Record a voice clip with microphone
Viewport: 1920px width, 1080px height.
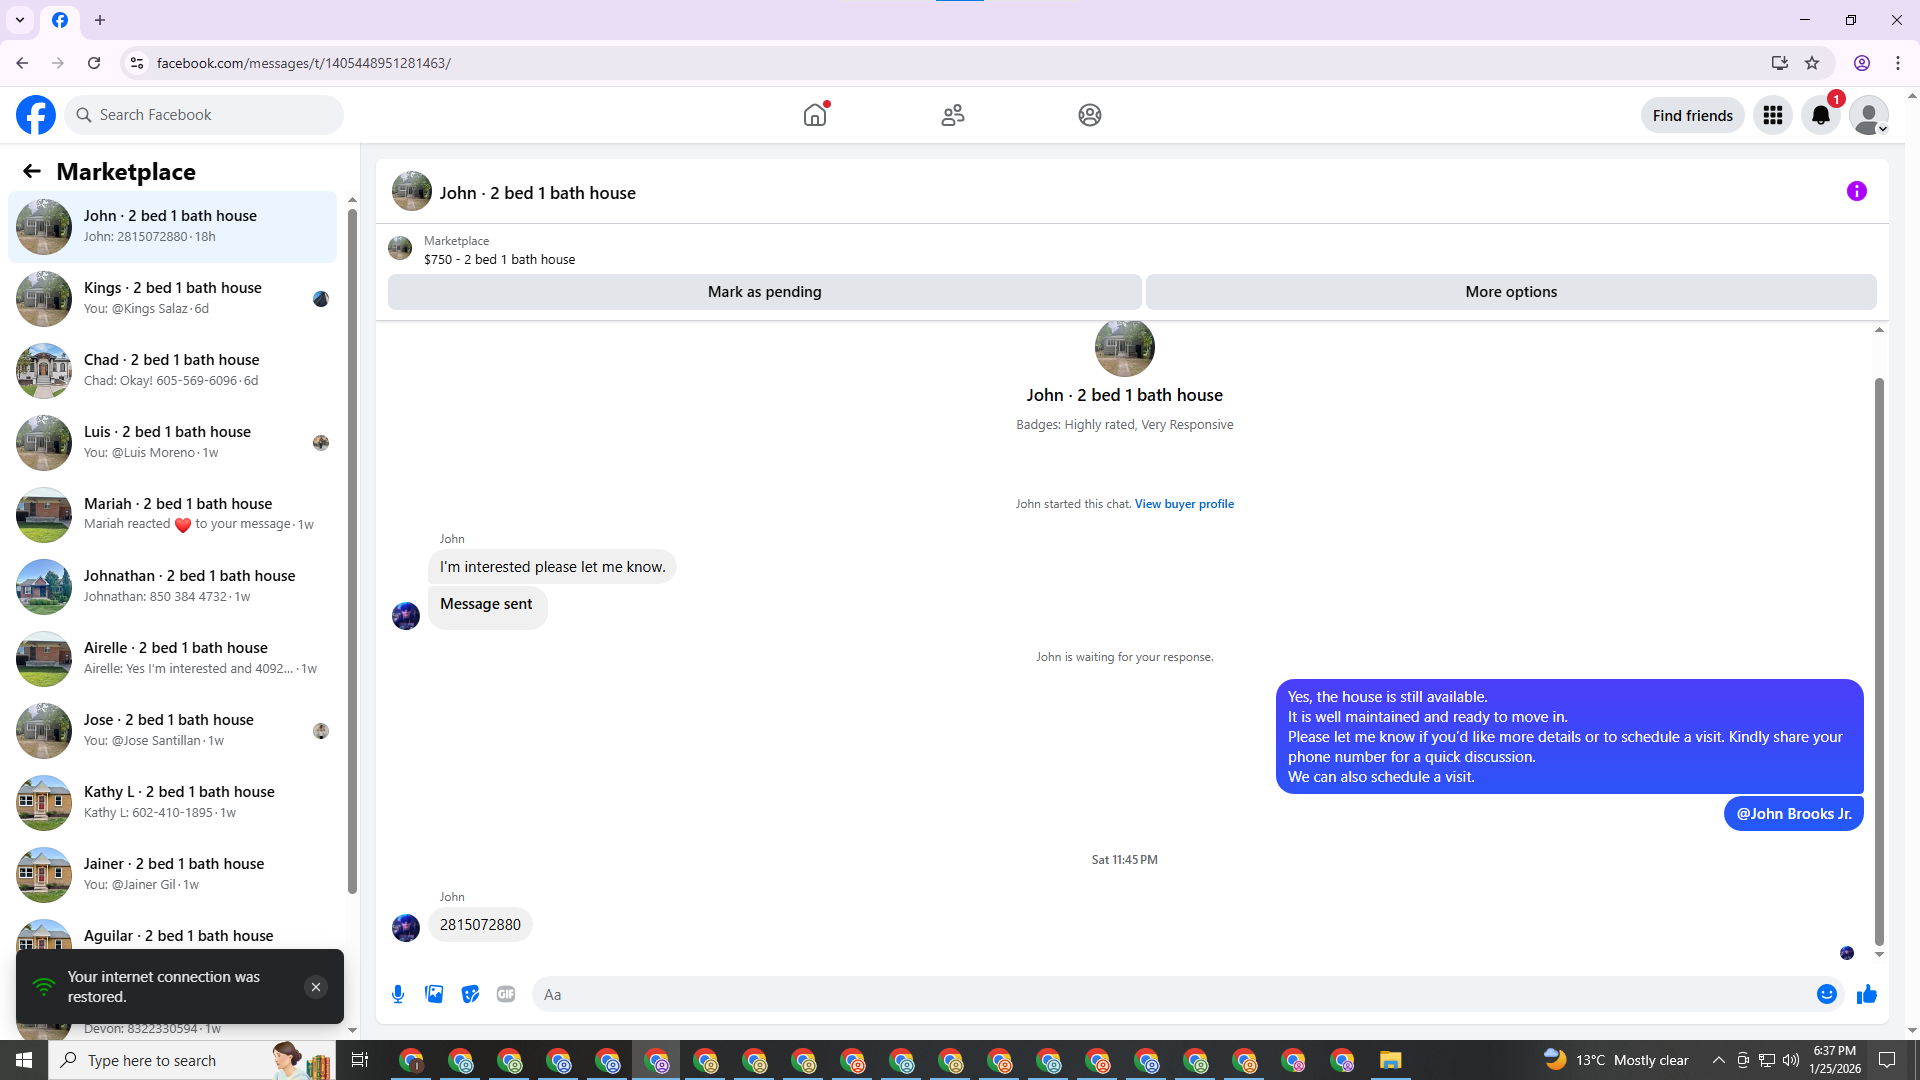click(x=398, y=994)
